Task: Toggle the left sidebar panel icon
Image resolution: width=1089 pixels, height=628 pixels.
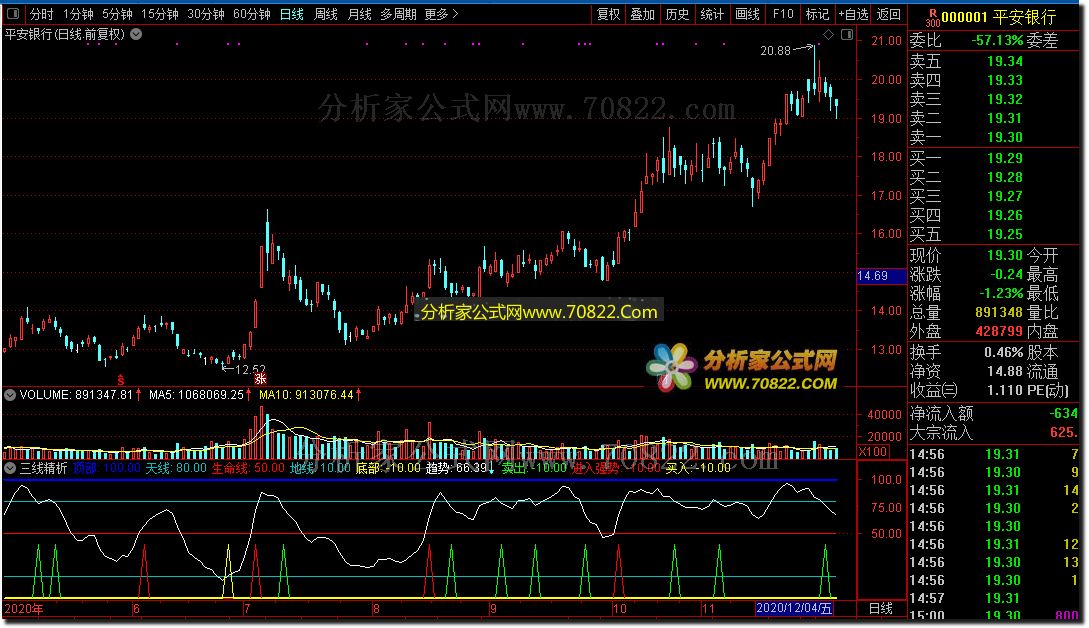Action: point(13,14)
